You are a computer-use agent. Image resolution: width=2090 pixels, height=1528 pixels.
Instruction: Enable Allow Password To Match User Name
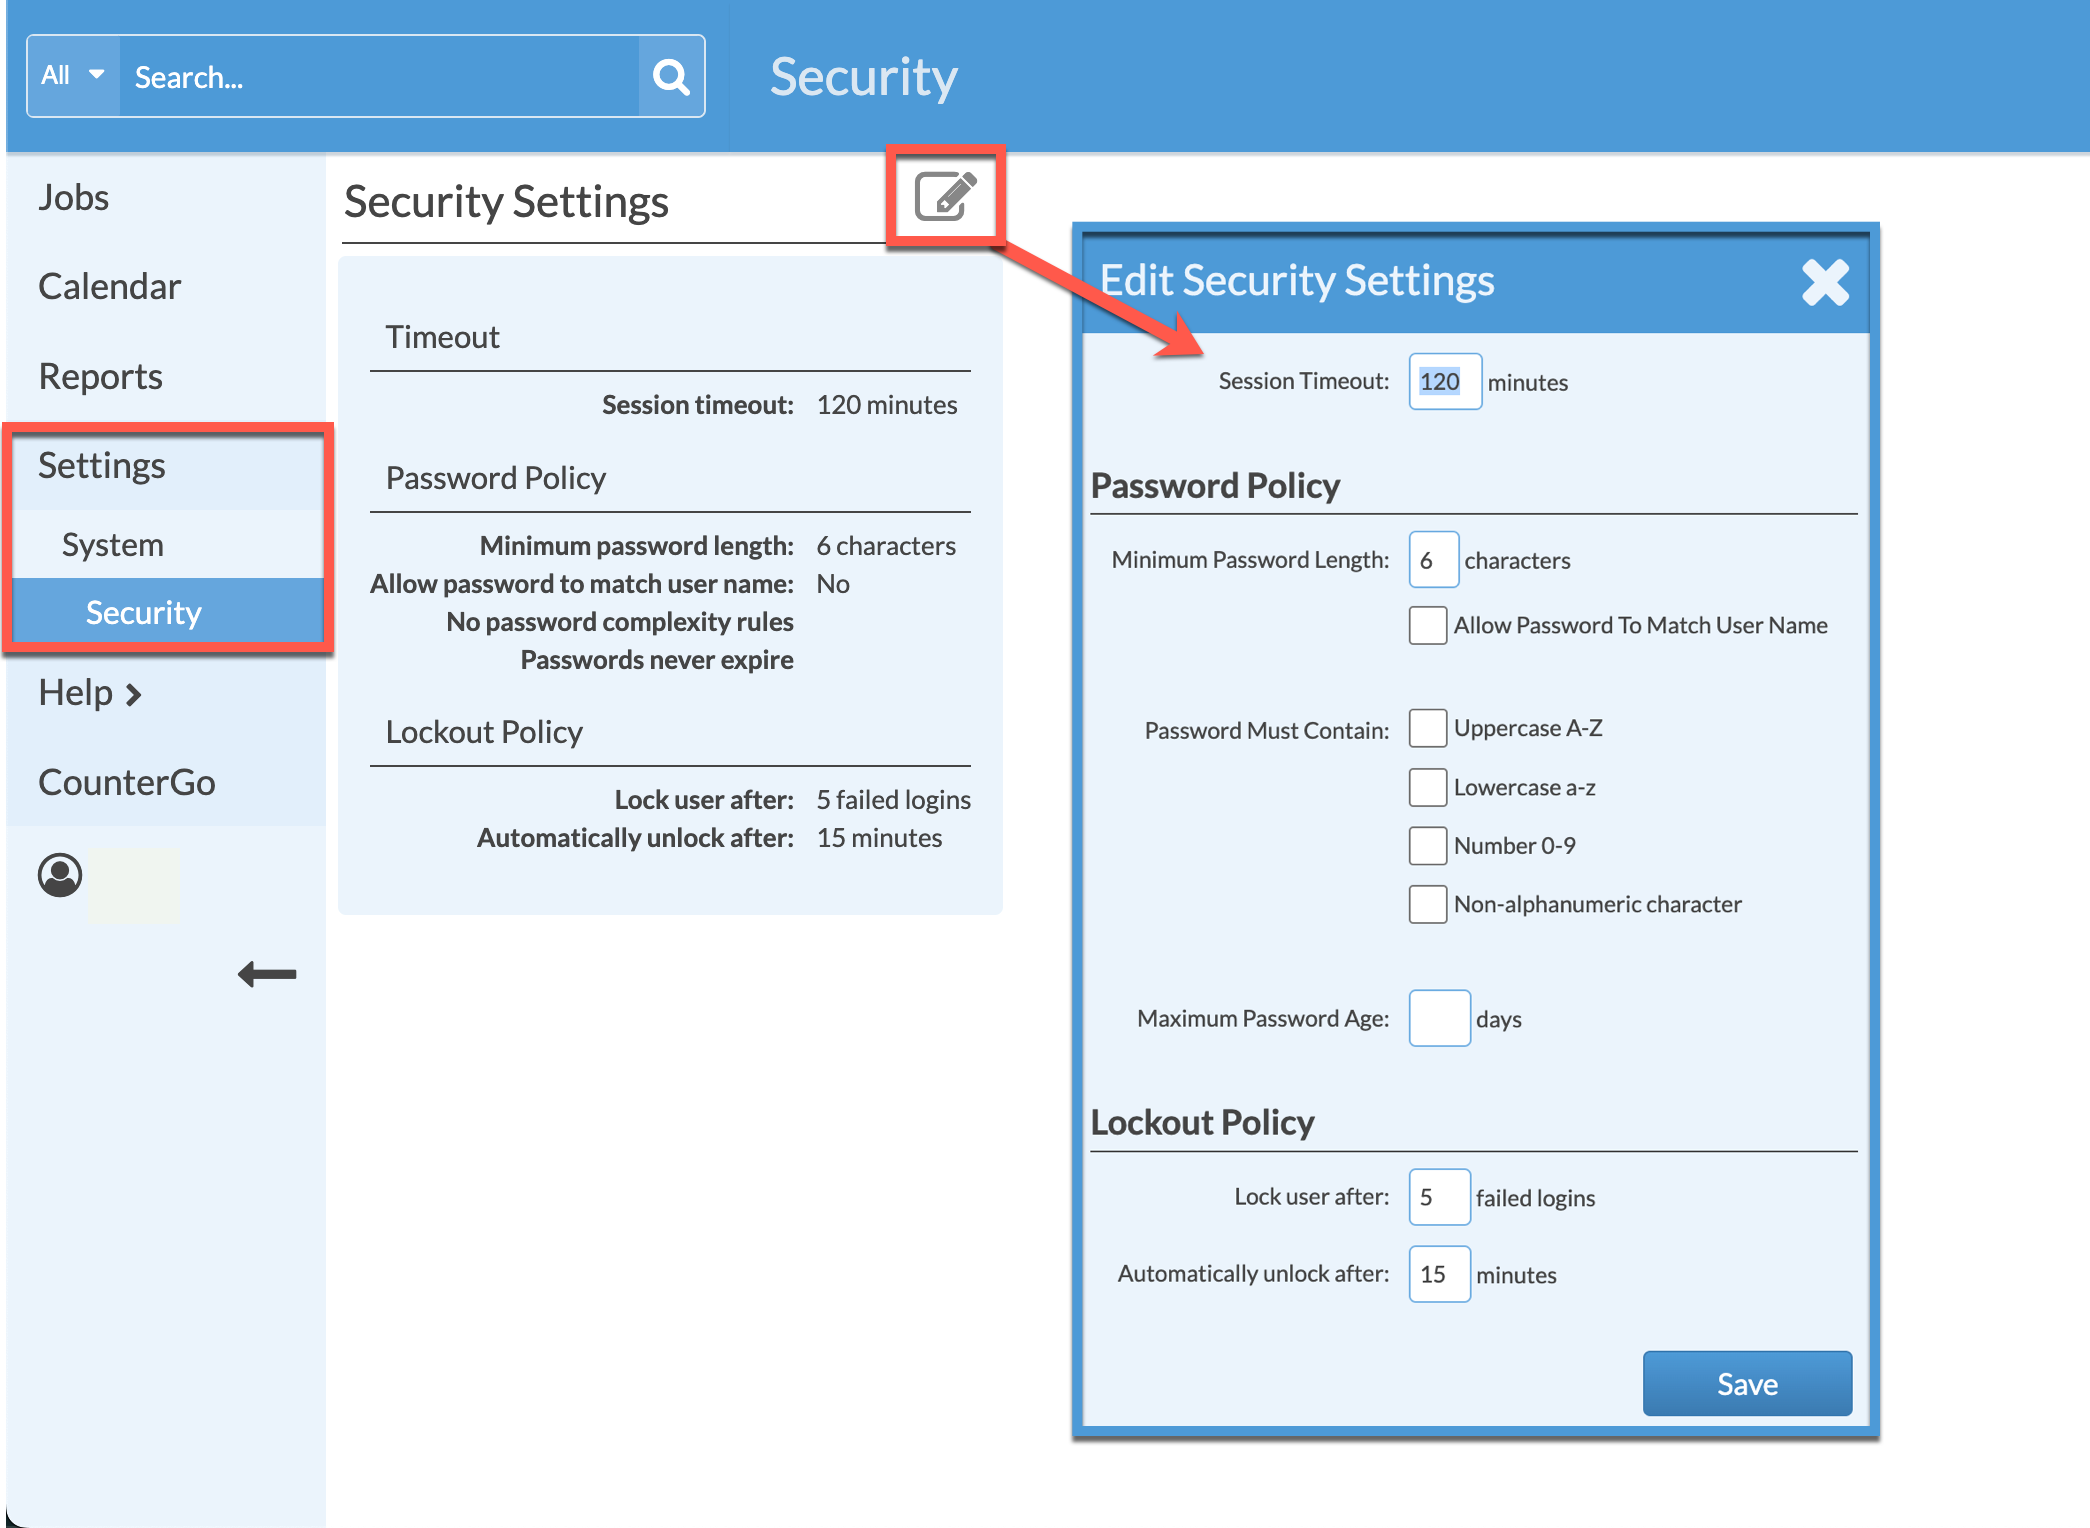pyautogui.click(x=1427, y=625)
